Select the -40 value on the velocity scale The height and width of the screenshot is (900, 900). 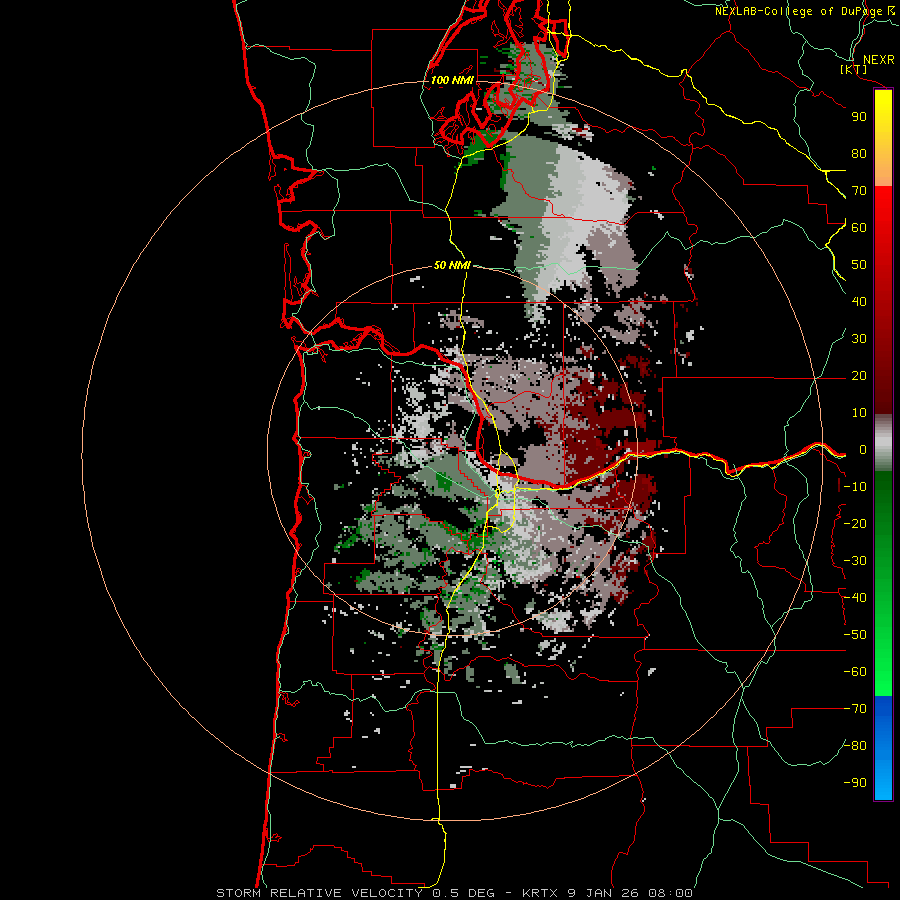(x=855, y=598)
